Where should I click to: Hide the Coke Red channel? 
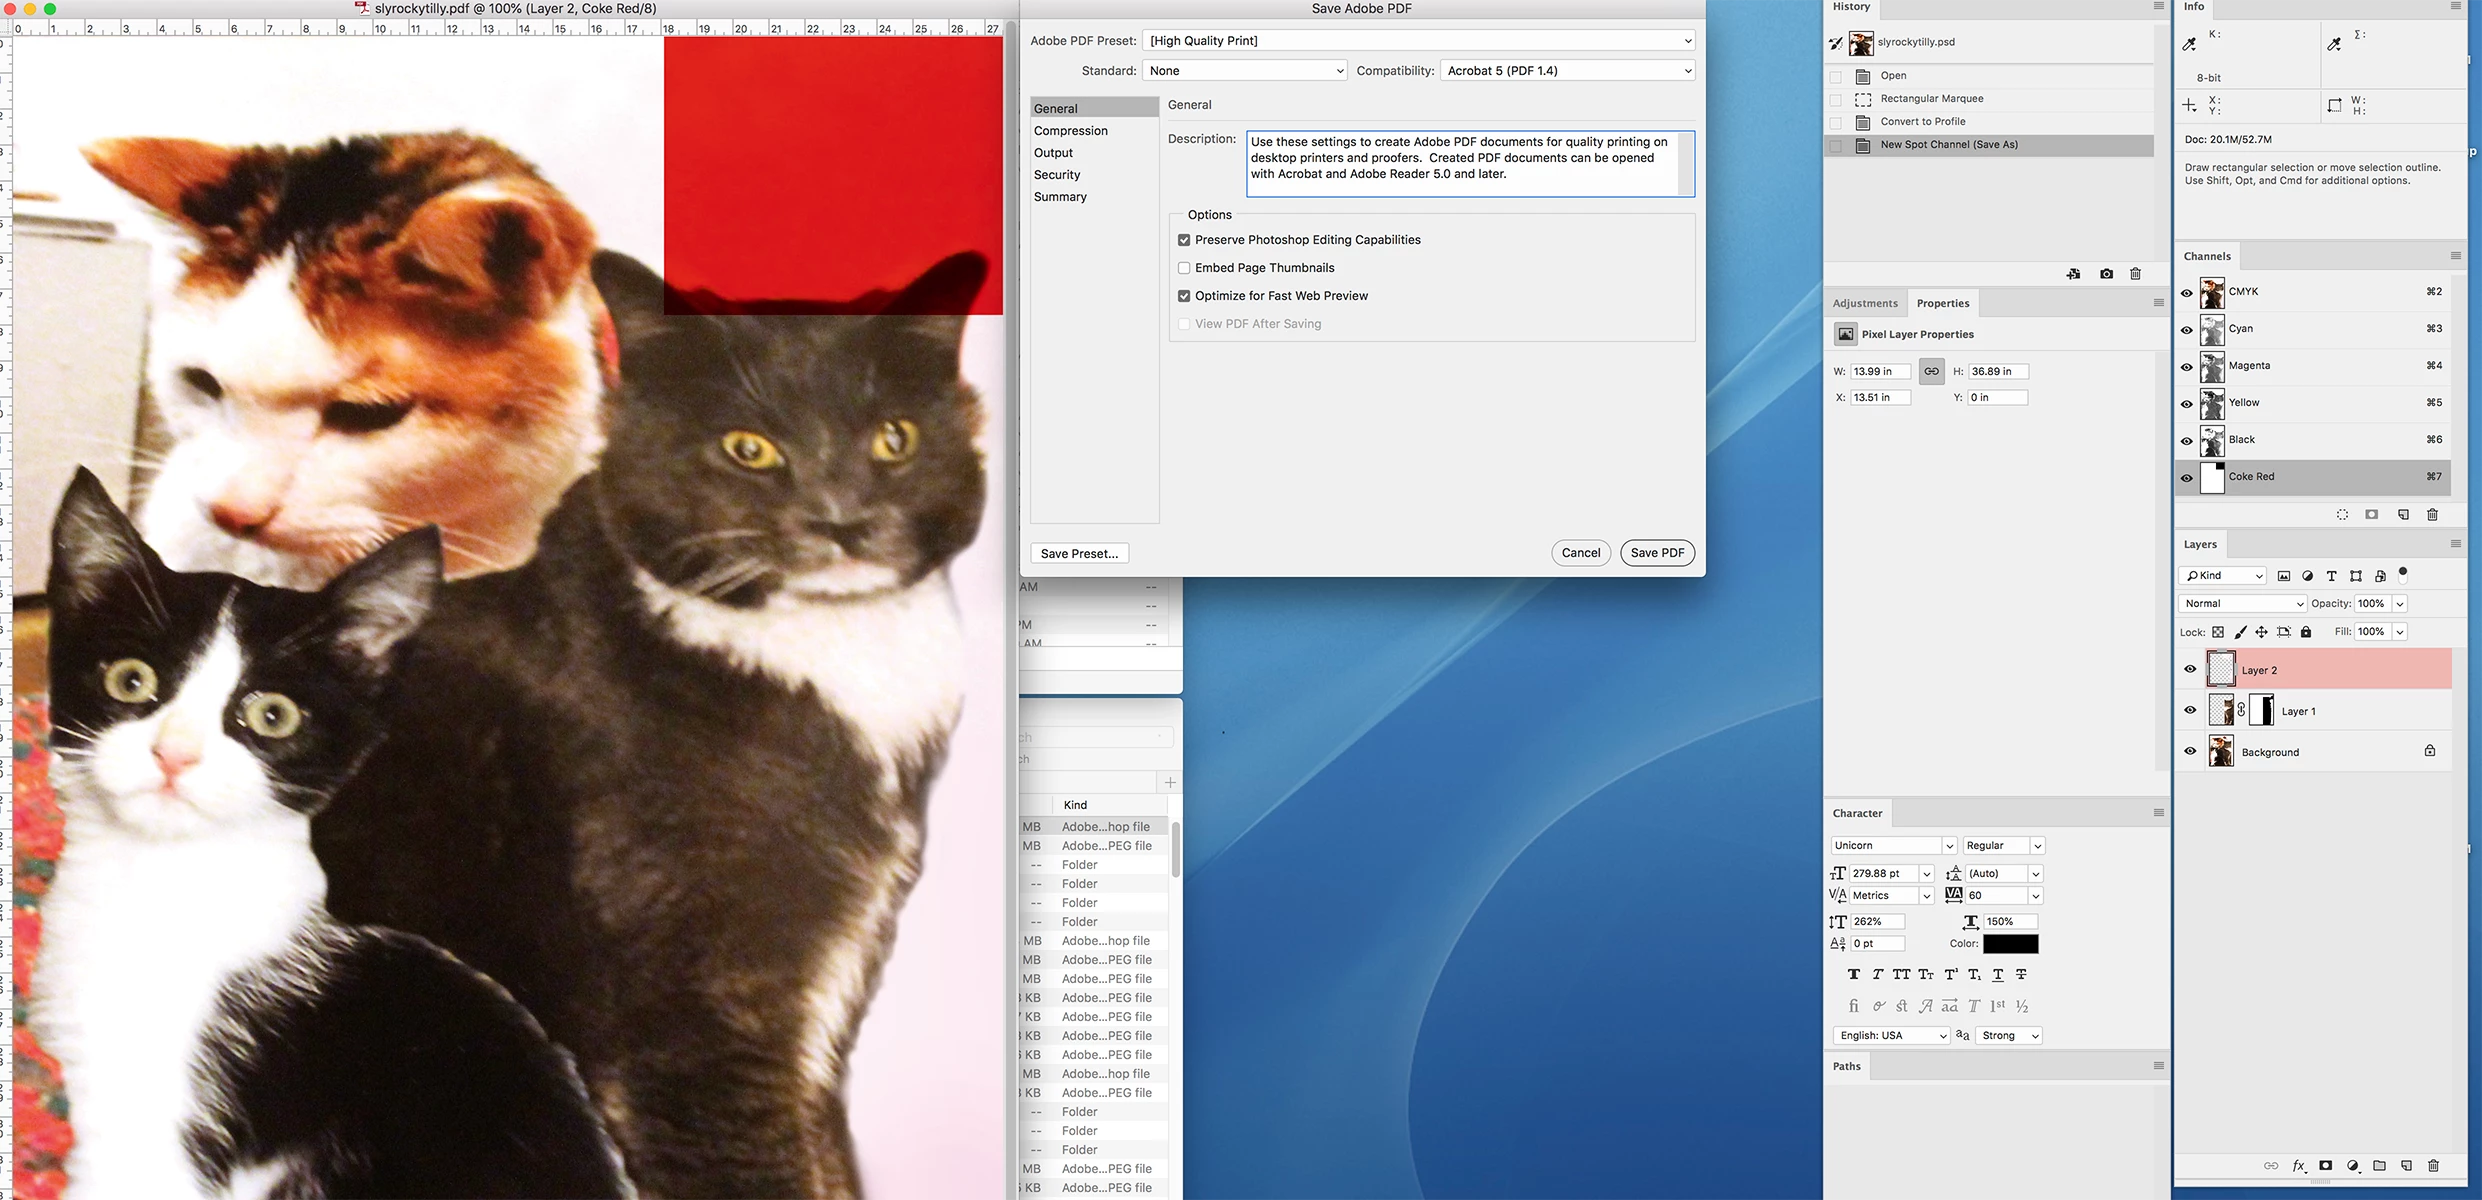pyautogui.click(x=2187, y=478)
